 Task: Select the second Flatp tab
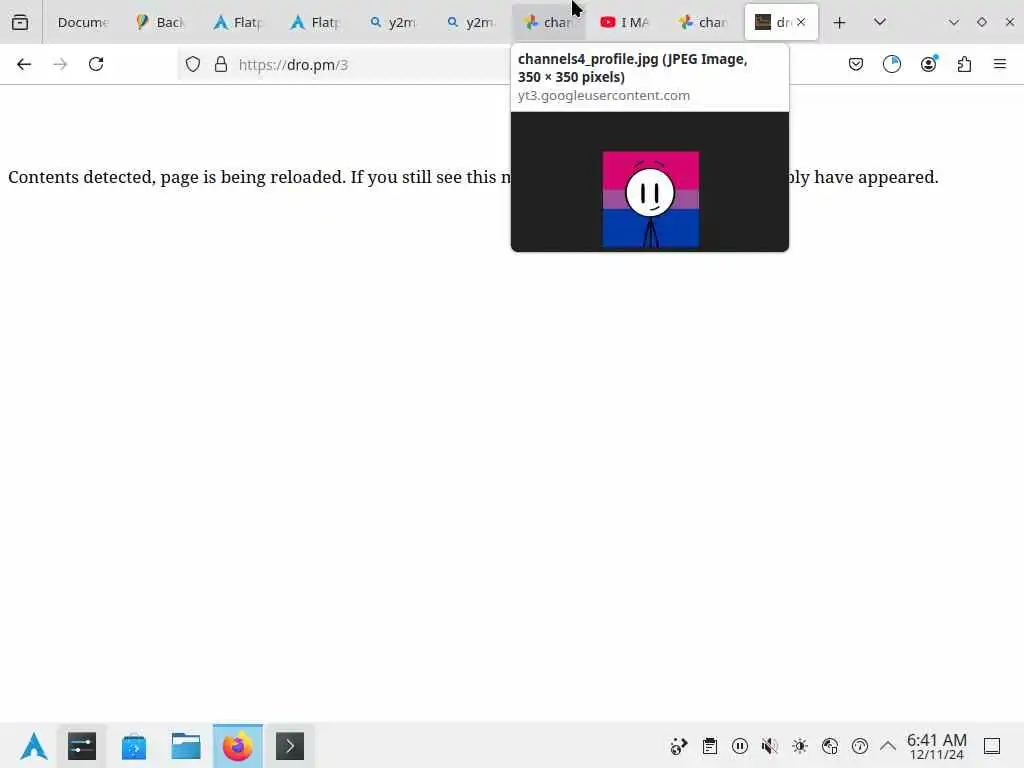[x=315, y=22]
